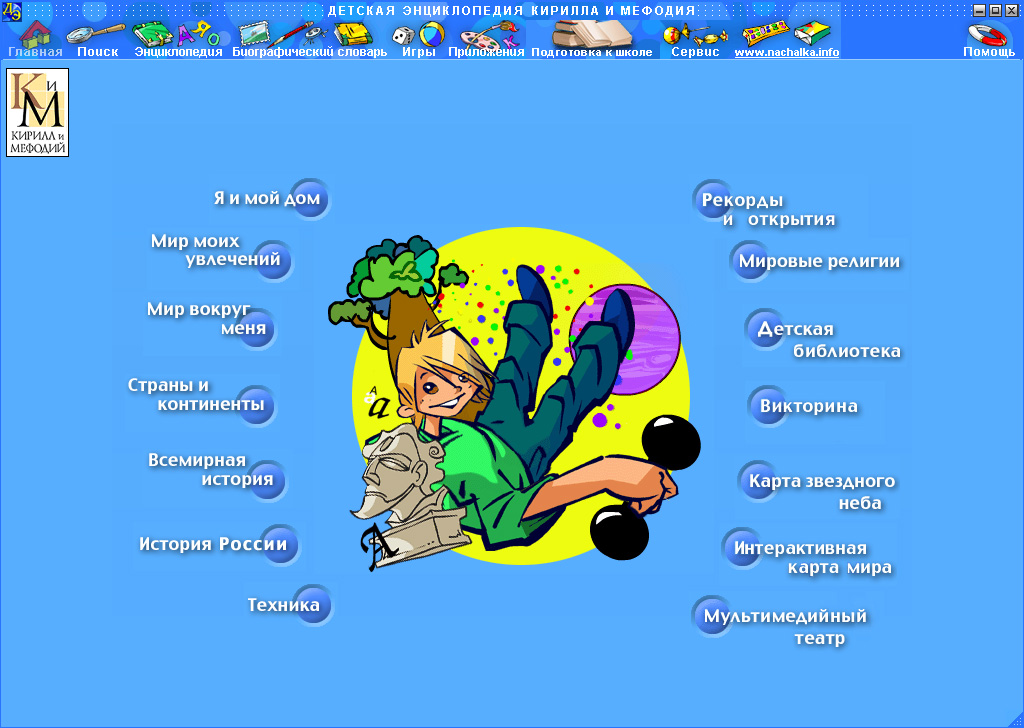Close the encyclopedia window
The height and width of the screenshot is (728, 1024).
1010,10
